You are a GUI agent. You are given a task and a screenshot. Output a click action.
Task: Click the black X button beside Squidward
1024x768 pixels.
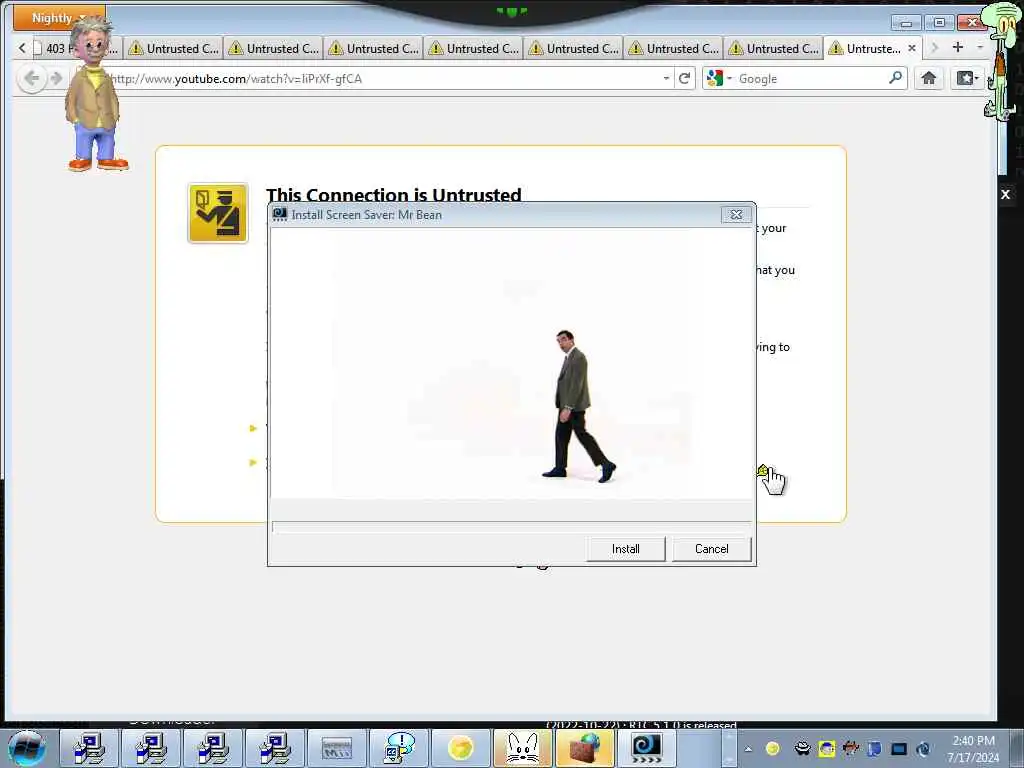pyautogui.click(x=1006, y=194)
